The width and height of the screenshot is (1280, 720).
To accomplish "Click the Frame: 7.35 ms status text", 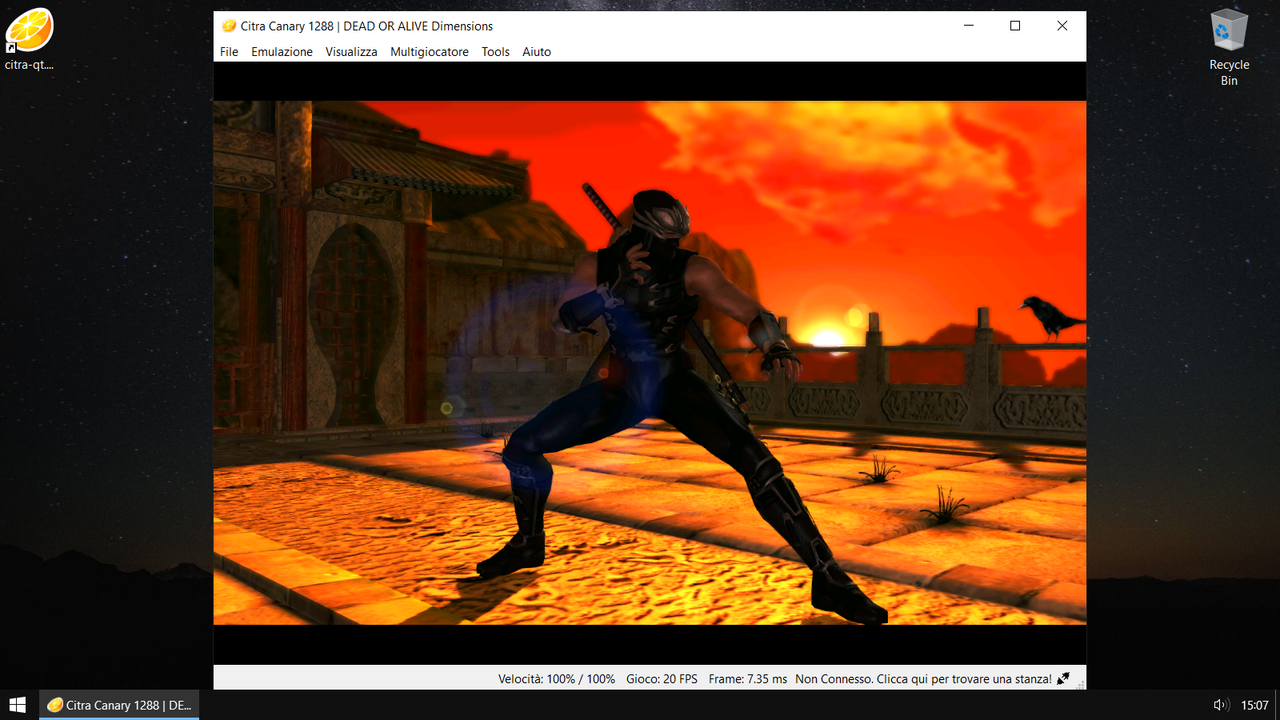I will tap(747, 679).
